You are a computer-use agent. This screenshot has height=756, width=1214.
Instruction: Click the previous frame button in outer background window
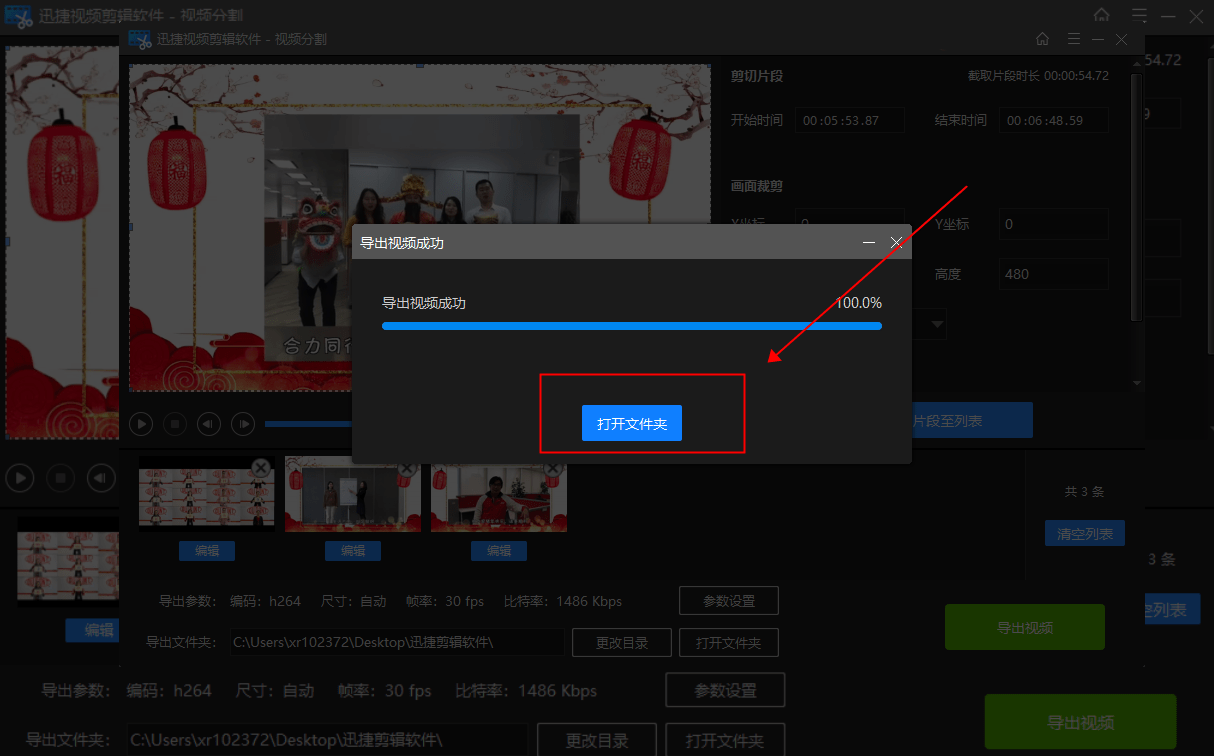pyautogui.click(x=101, y=478)
